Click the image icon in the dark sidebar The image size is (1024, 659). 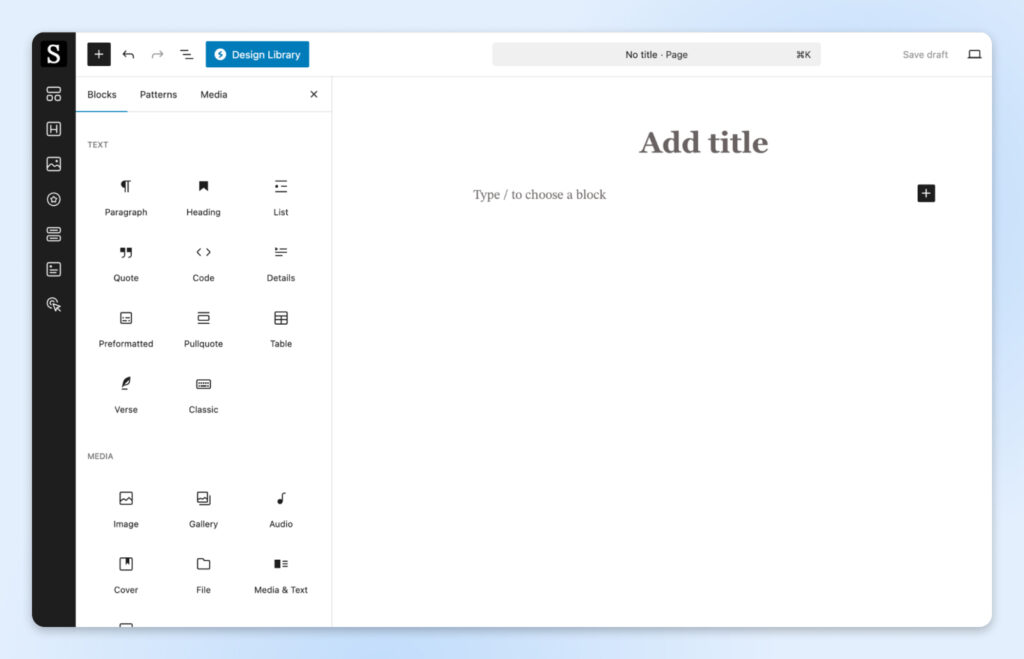(54, 164)
